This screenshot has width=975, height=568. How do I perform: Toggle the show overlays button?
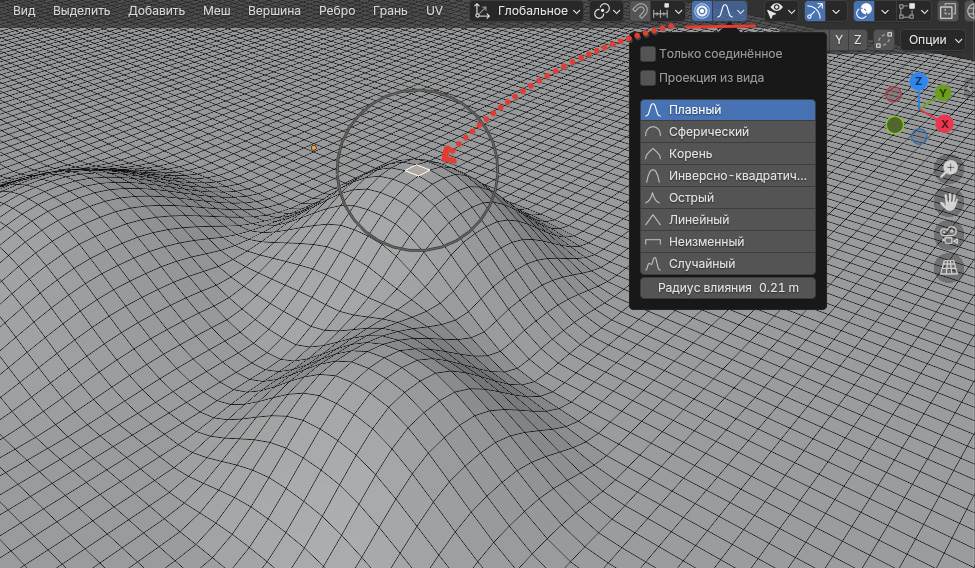(x=864, y=11)
